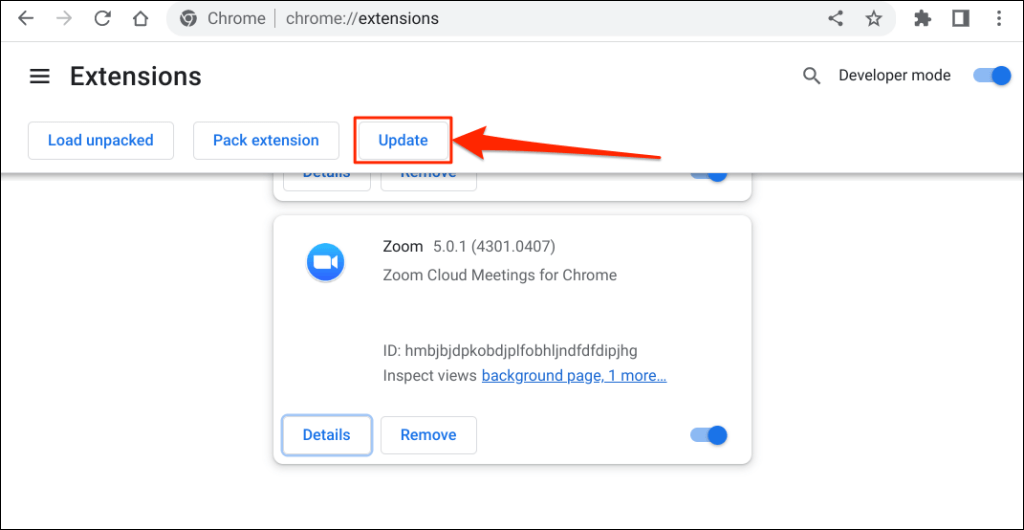Image resolution: width=1024 pixels, height=530 pixels.
Task: Click the Zoom version number 5.0.1
Action: (494, 247)
